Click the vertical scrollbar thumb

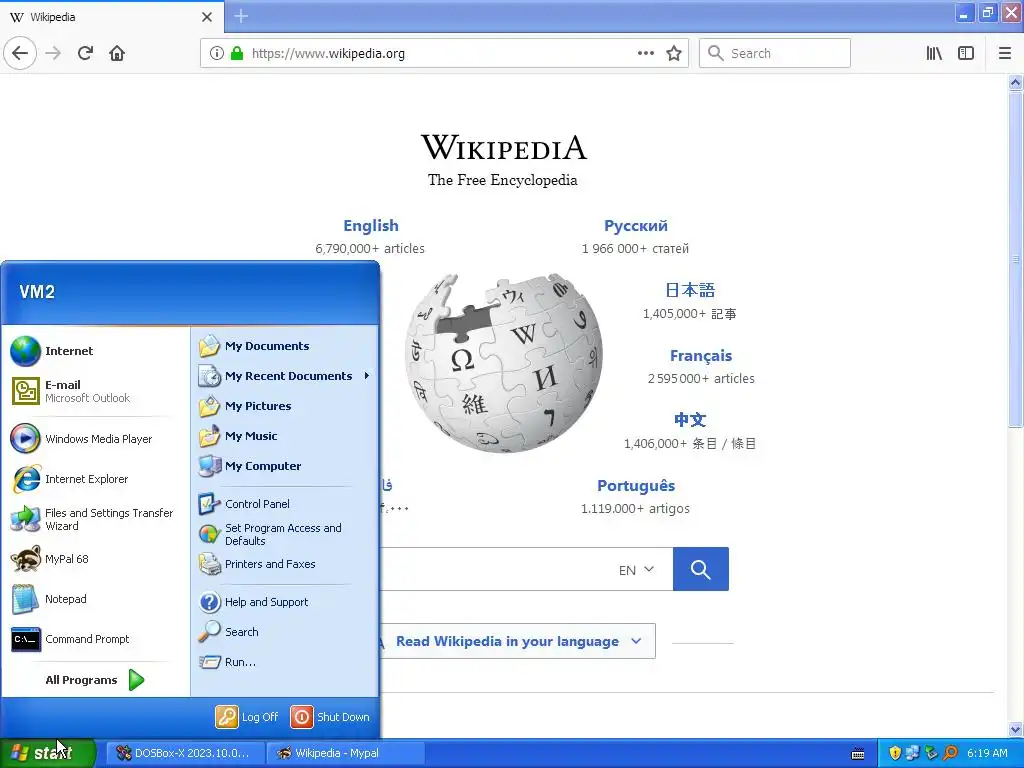click(x=1015, y=259)
